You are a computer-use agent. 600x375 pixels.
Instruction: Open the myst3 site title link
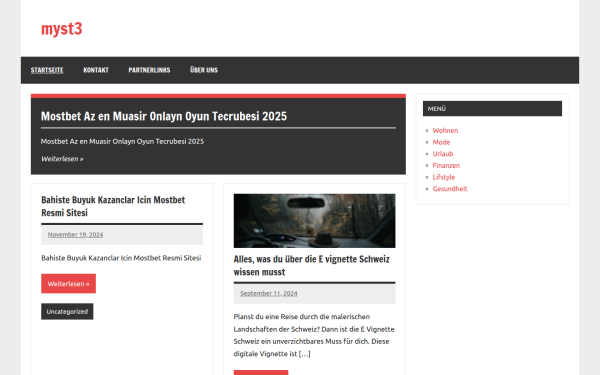(x=62, y=29)
